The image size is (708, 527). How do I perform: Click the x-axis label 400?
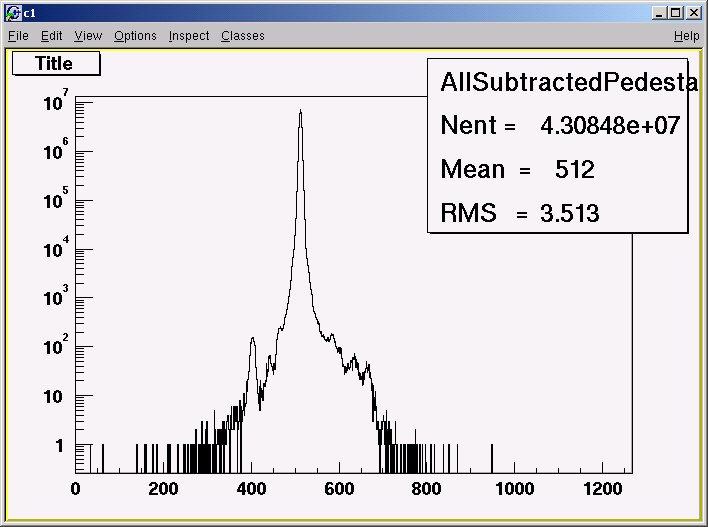tap(251, 489)
